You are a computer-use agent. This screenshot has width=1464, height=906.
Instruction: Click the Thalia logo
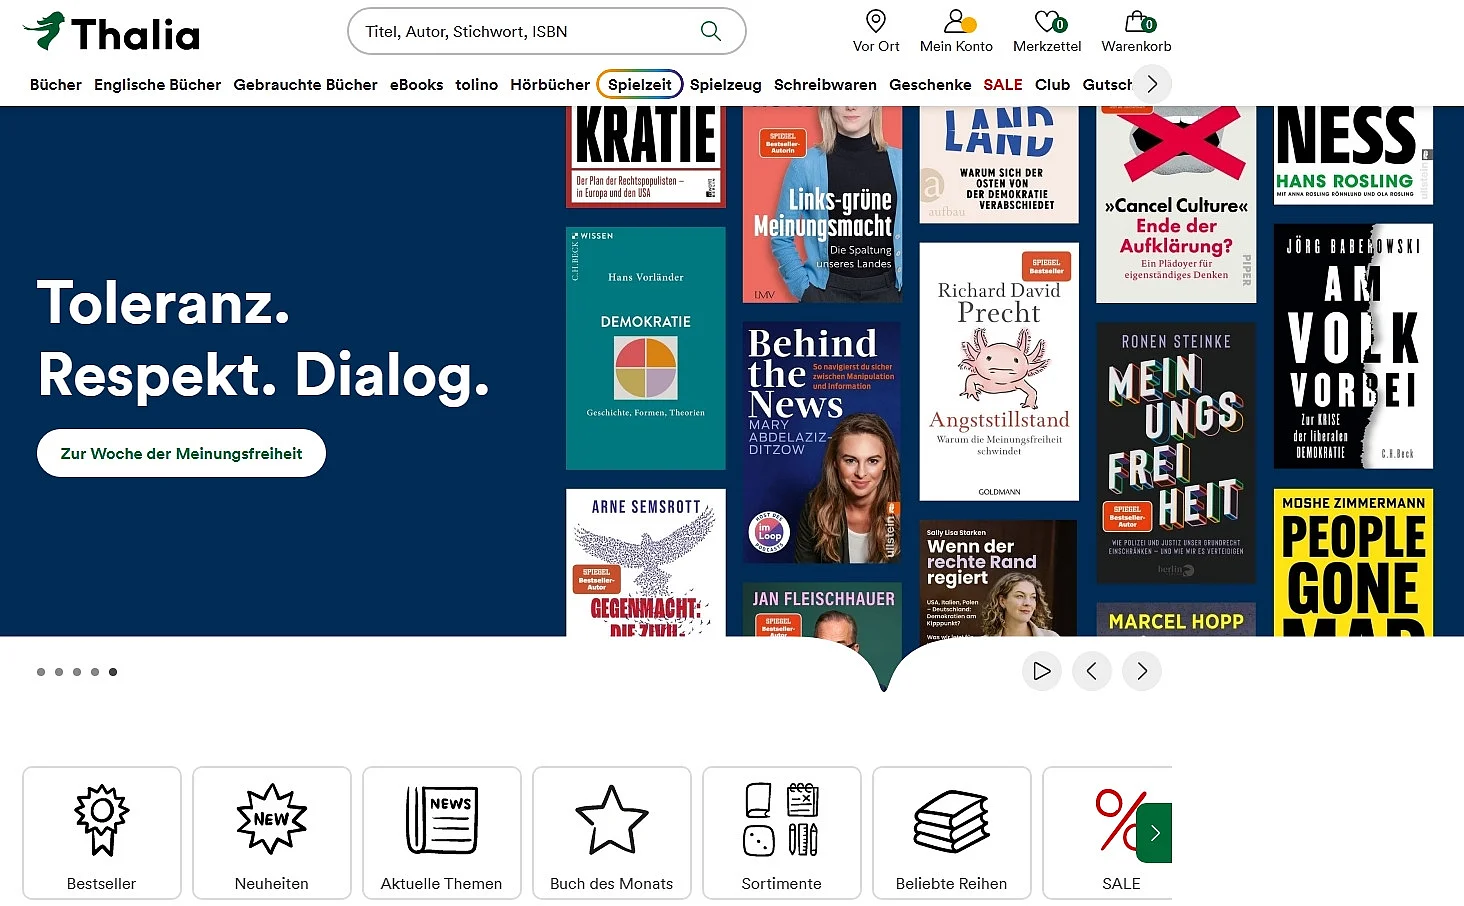click(x=111, y=32)
